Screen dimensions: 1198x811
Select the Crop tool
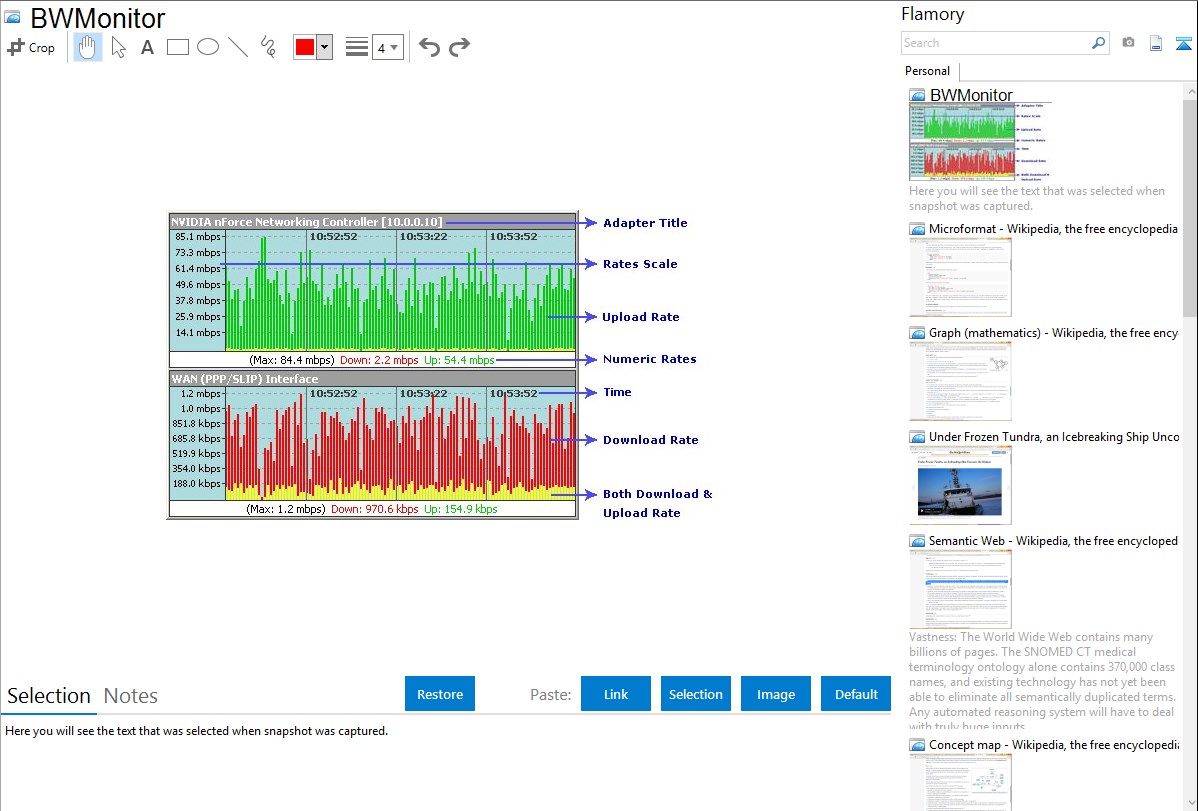[31, 47]
